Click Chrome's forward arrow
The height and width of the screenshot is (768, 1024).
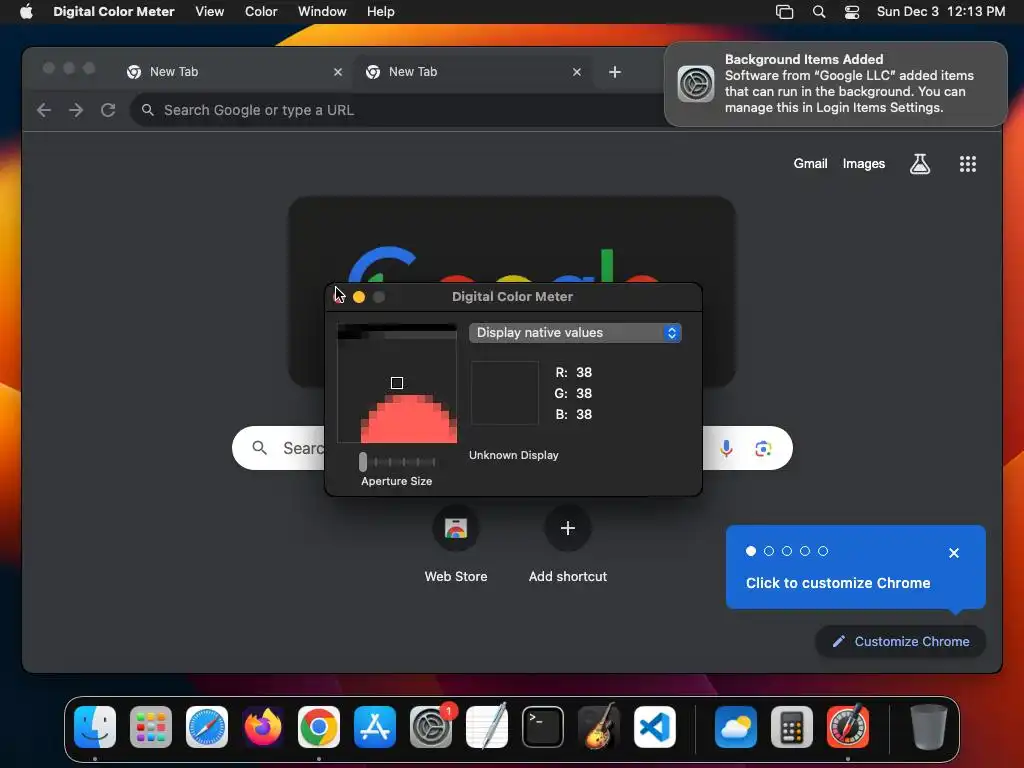(76, 110)
